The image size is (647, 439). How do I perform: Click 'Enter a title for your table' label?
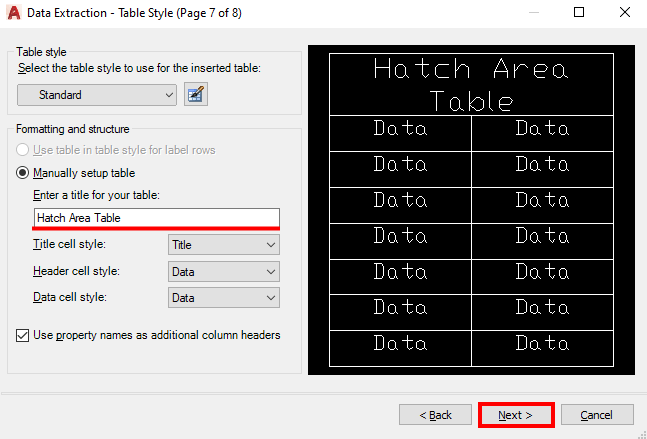pyautogui.click(x=96, y=195)
